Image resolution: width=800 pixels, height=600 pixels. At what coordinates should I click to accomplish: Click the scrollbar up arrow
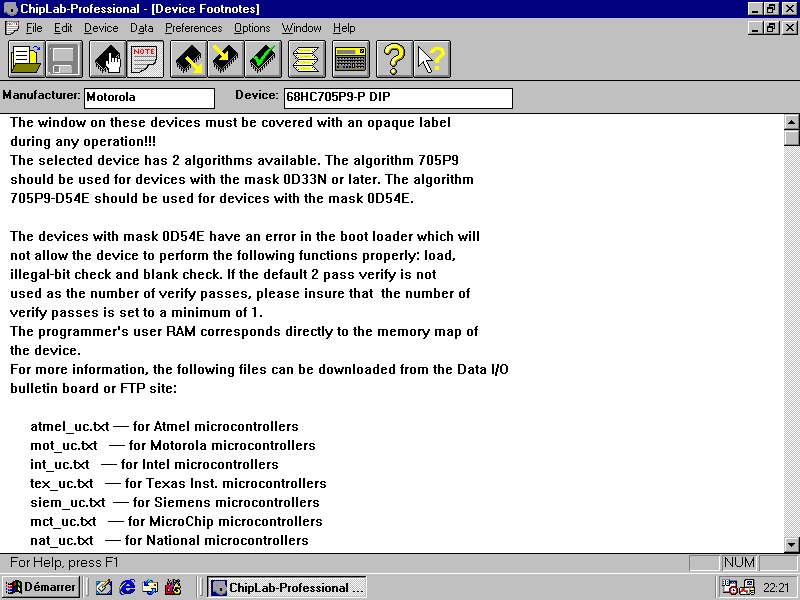791,122
